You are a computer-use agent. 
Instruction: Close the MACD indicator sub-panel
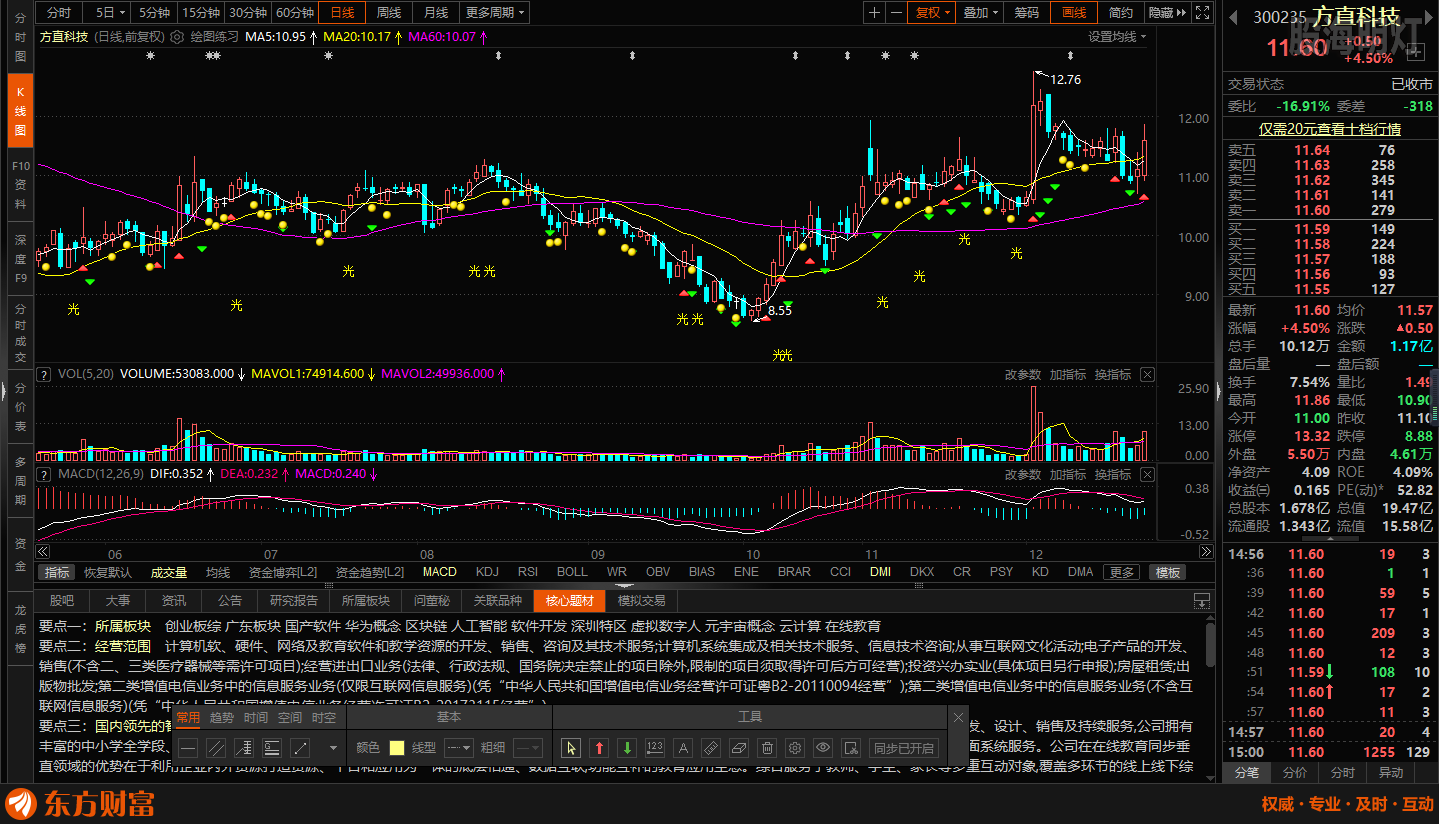pos(1147,474)
